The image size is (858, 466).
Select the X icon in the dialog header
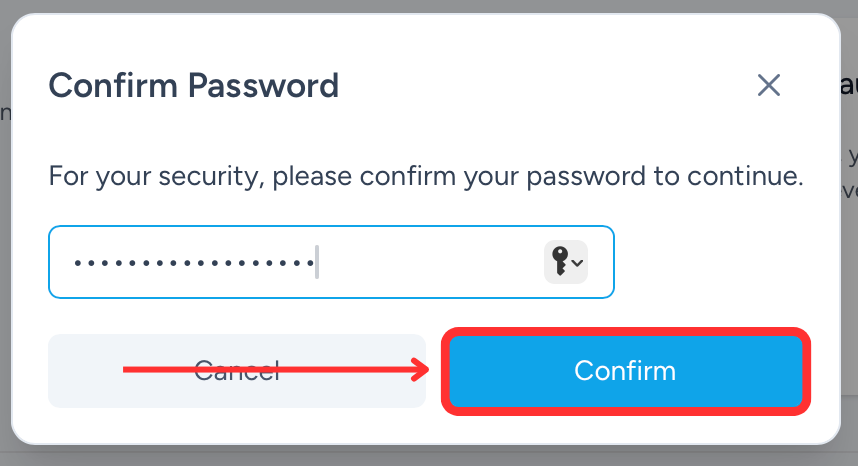pyautogui.click(x=769, y=85)
